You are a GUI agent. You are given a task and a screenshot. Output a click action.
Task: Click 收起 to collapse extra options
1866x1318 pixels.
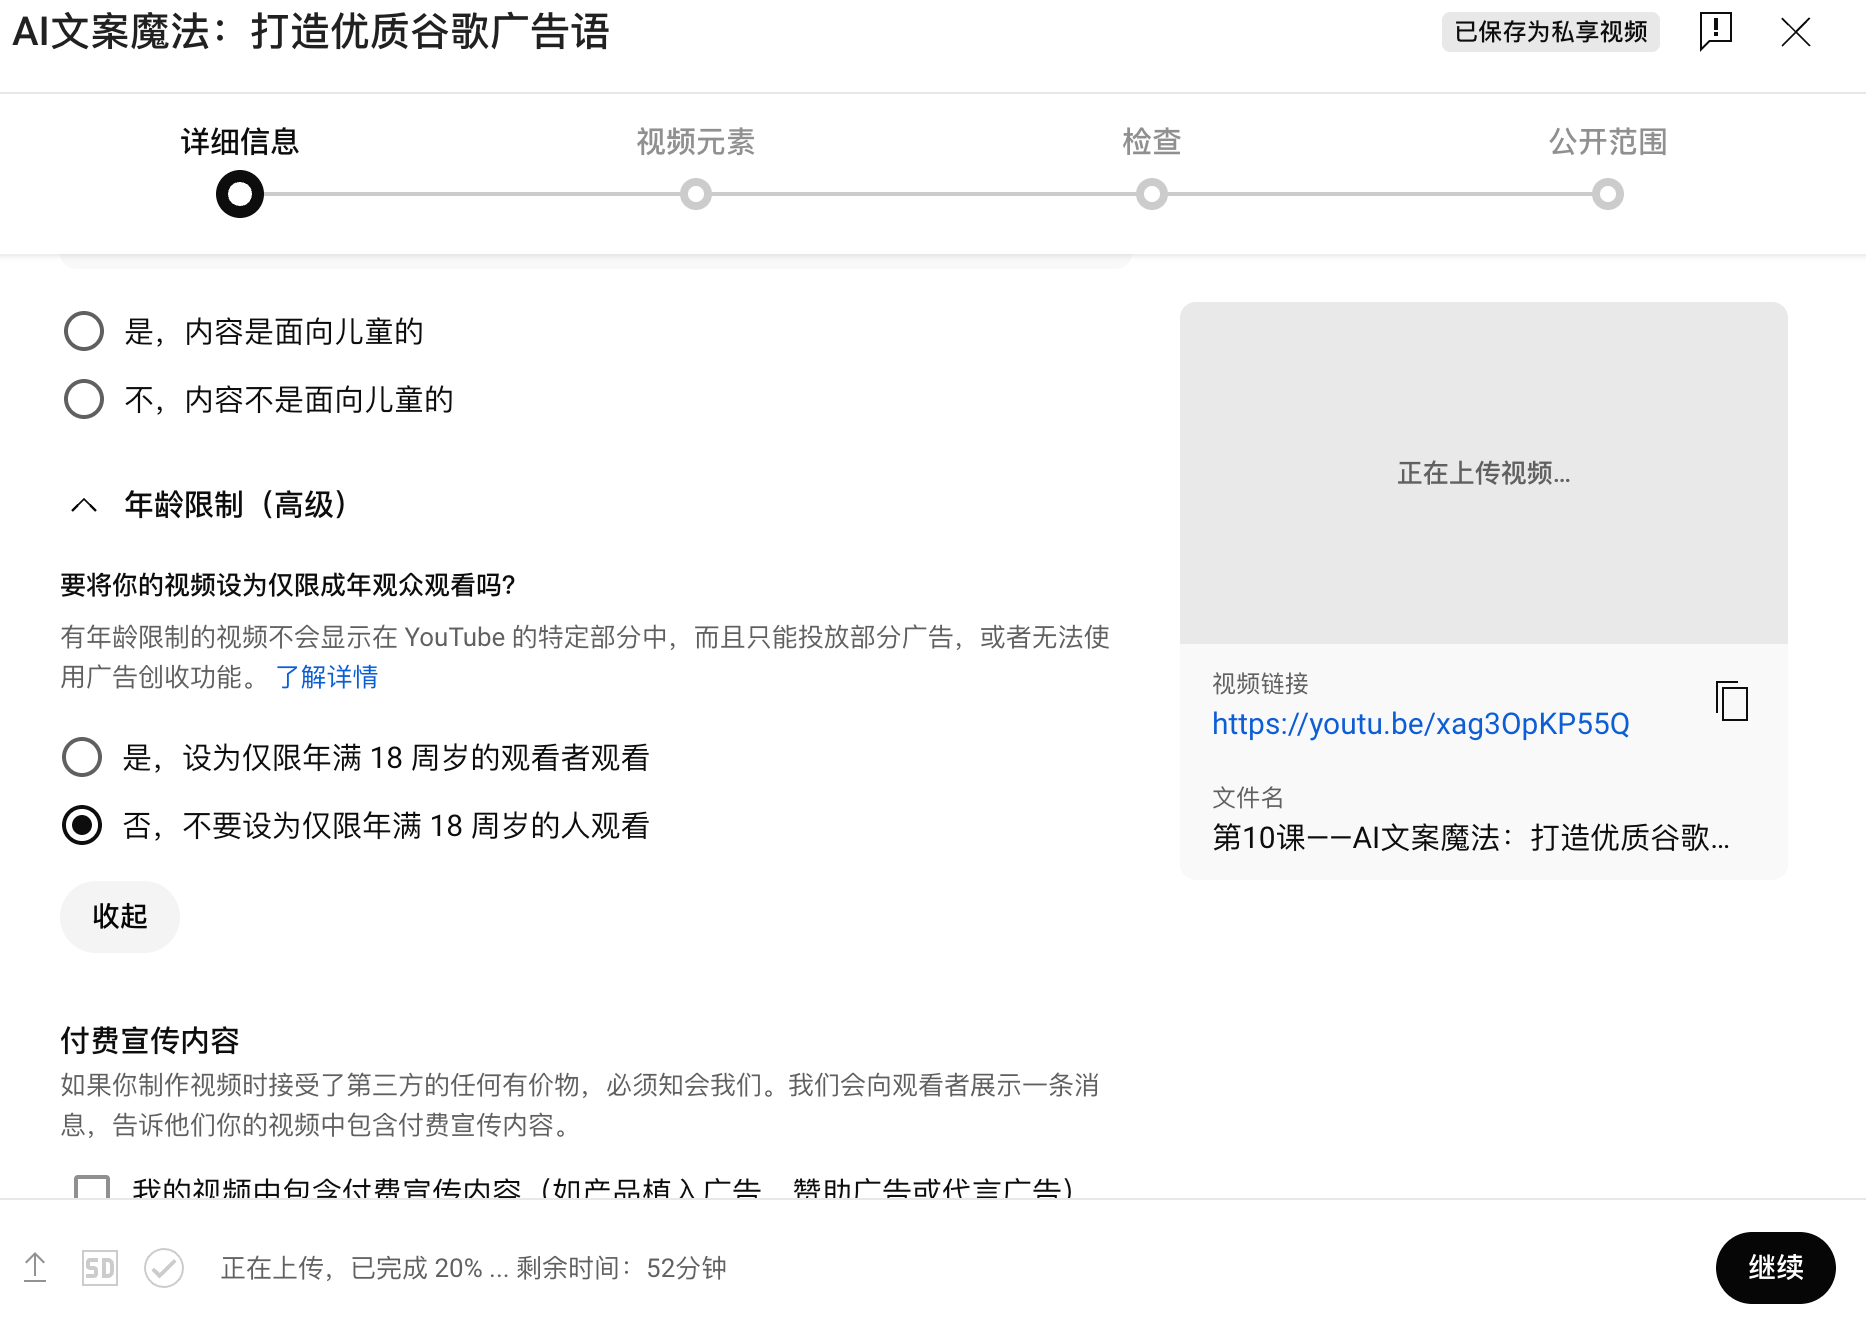click(120, 916)
